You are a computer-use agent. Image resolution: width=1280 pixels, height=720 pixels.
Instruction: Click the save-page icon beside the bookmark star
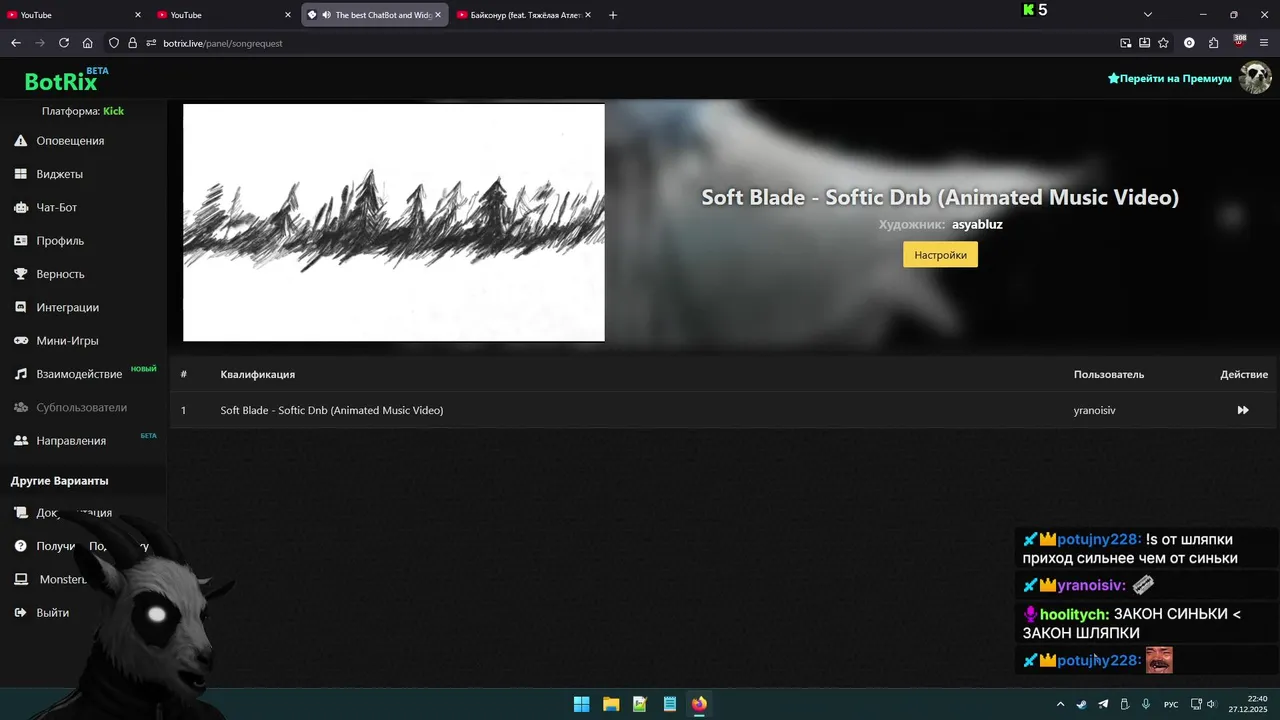point(1145,43)
